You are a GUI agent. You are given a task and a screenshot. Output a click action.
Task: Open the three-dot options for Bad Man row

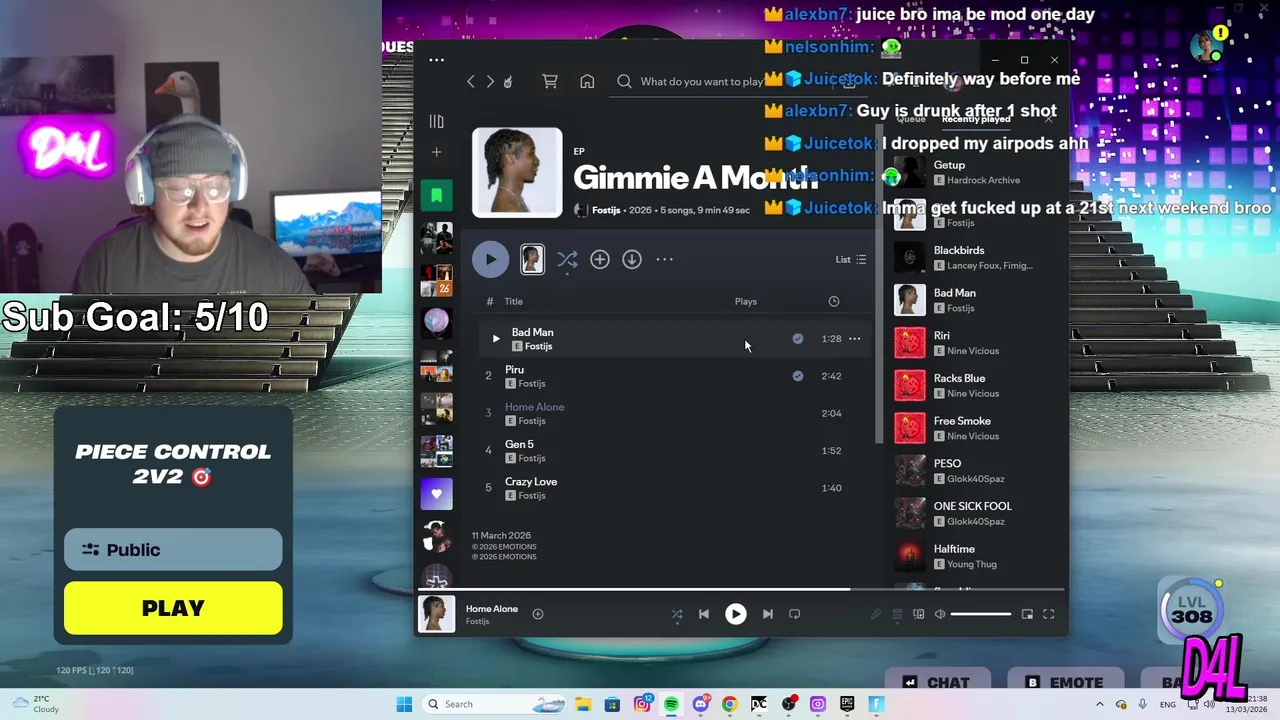click(854, 339)
